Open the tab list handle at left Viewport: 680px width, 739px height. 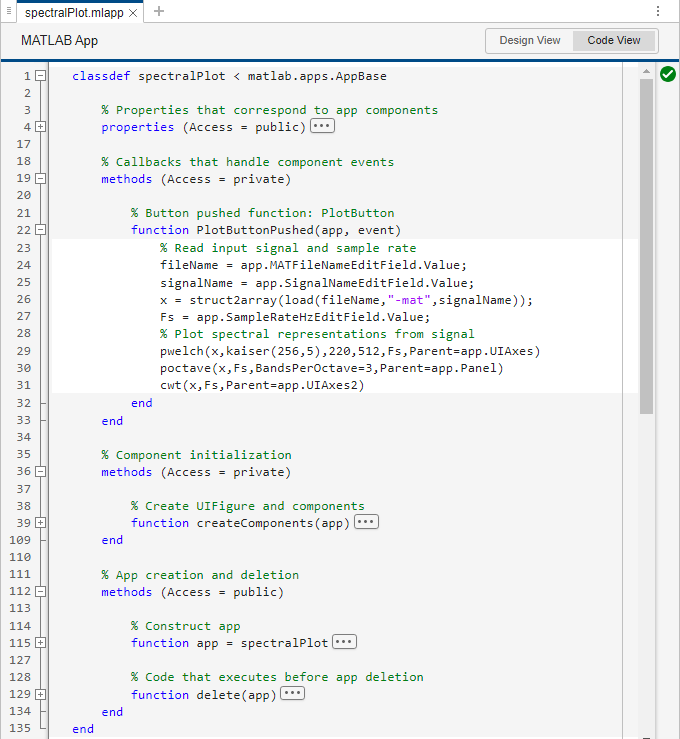click(8, 10)
